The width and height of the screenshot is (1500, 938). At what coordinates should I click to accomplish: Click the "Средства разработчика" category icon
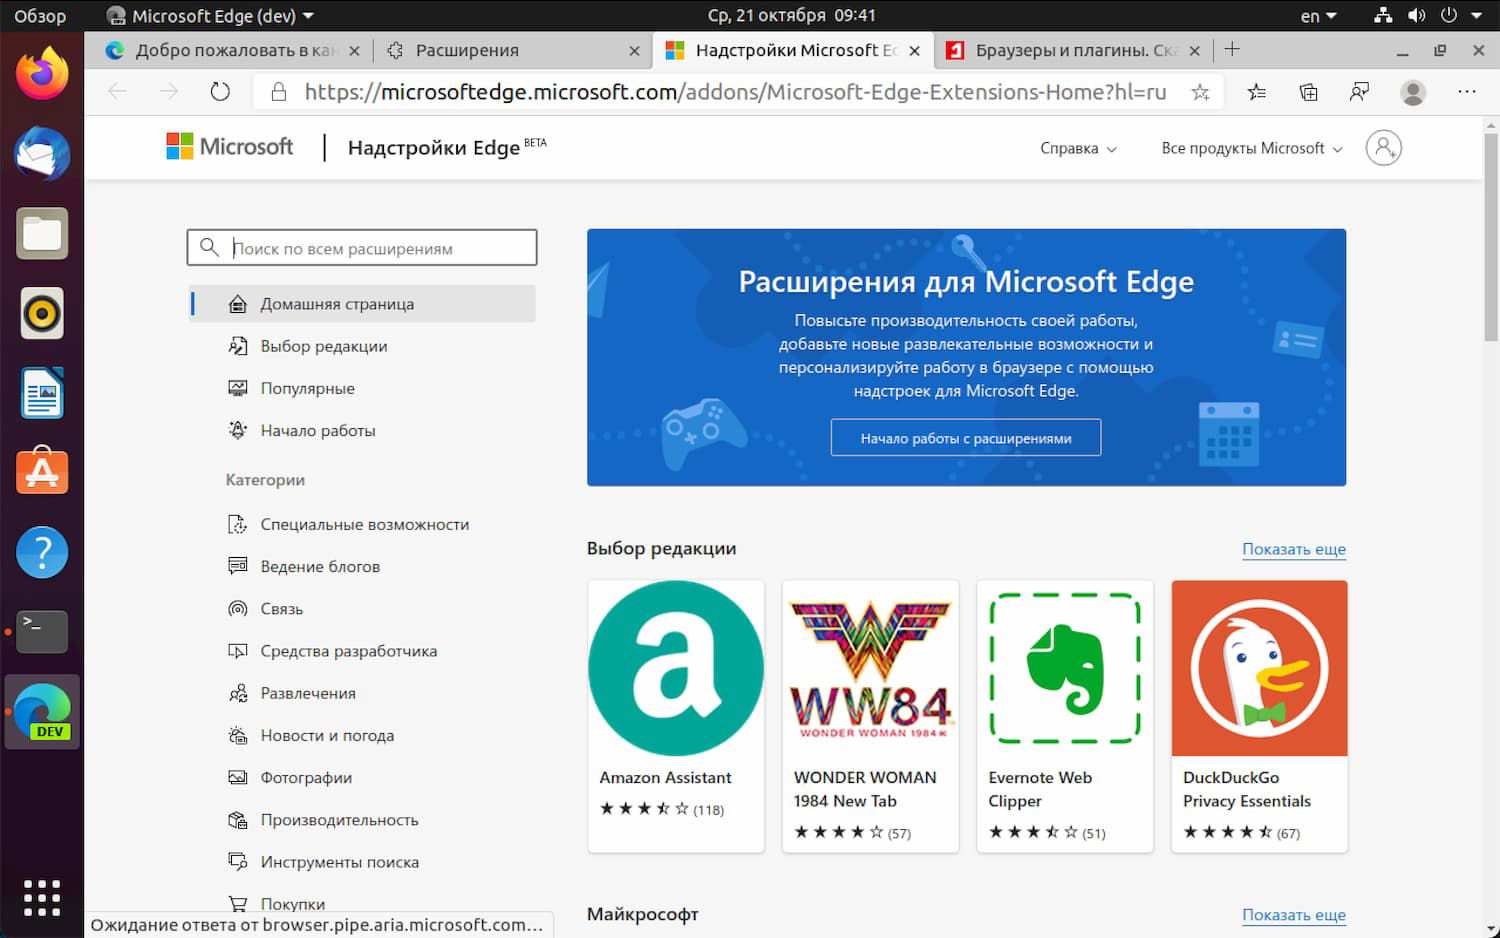tap(237, 650)
